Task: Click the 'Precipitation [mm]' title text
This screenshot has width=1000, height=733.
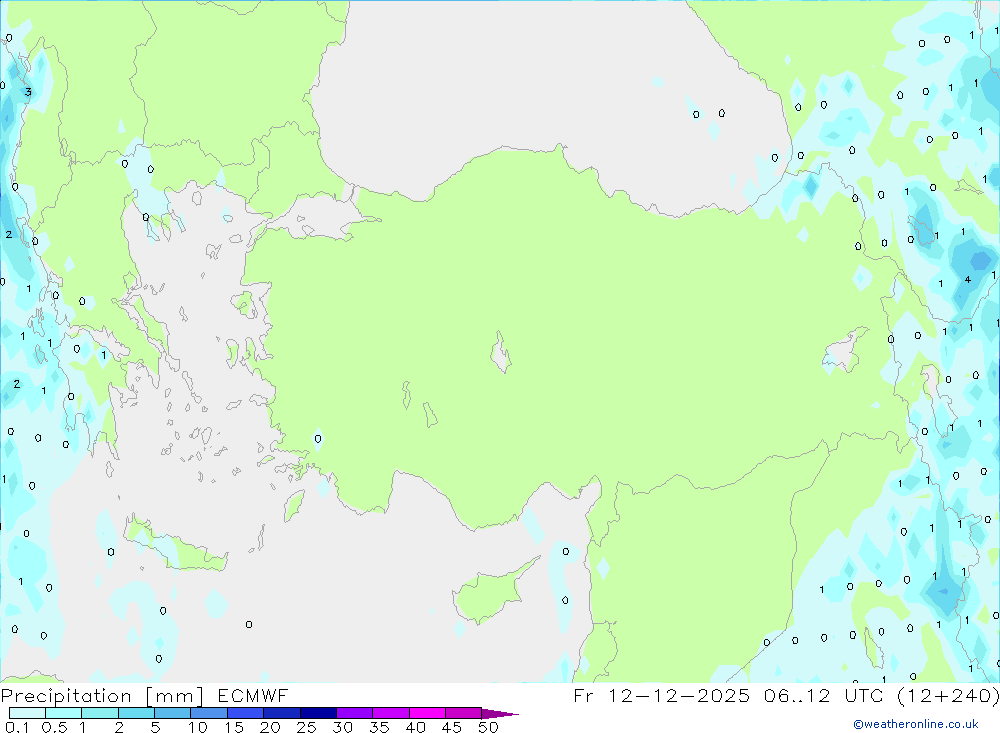Action: [x=102, y=696]
